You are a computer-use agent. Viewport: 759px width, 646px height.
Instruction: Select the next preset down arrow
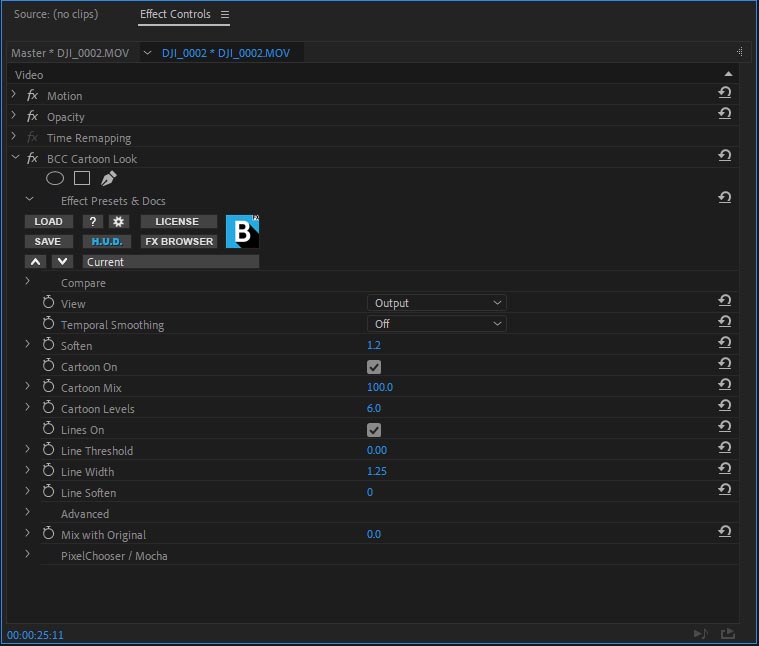62,262
